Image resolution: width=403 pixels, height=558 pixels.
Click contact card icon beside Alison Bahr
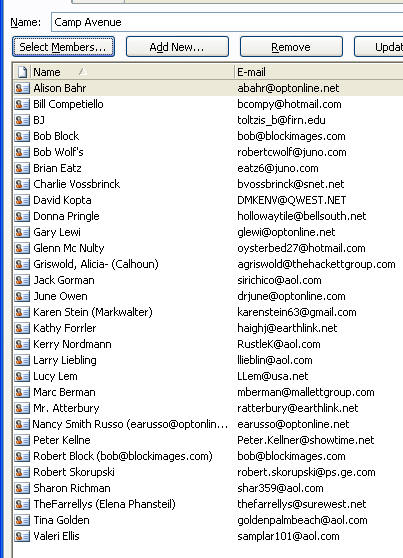pos(22,88)
